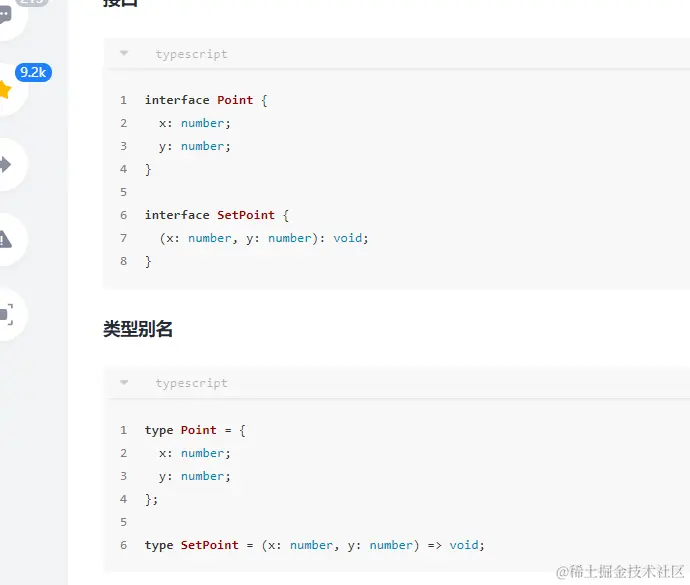690x585 pixels.
Task: Click typescript label on interface block
Action: pos(191,54)
